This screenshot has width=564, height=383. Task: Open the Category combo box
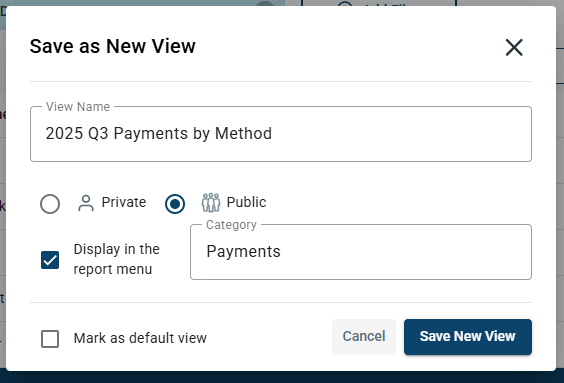[361, 252]
